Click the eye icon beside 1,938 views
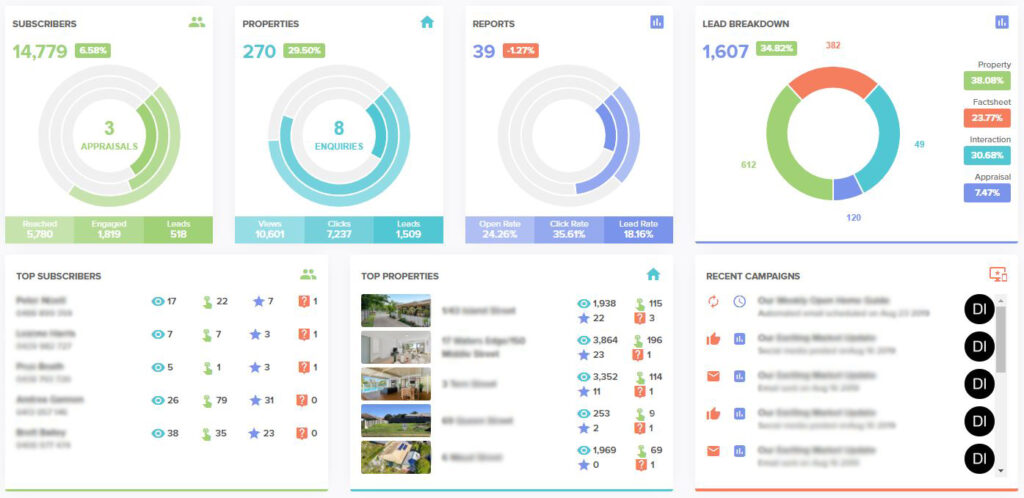Image resolution: width=1024 pixels, height=498 pixels. coord(584,303)
